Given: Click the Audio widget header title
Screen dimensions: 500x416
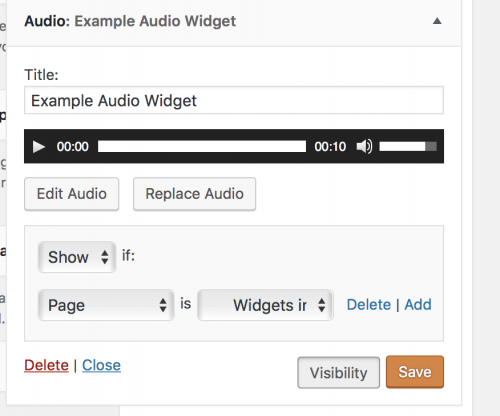Looking at the screenshot, I should click(x=130, y=21).
